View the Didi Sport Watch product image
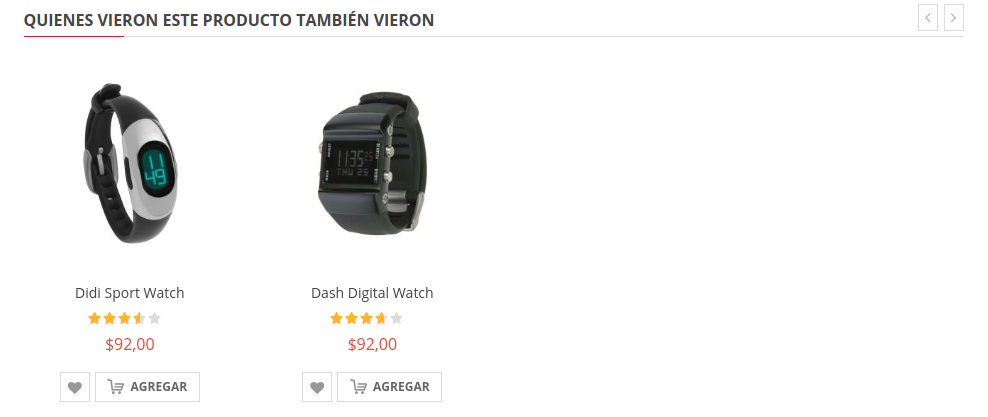Viewport: 988px width, 417px height. click(130, 163)
